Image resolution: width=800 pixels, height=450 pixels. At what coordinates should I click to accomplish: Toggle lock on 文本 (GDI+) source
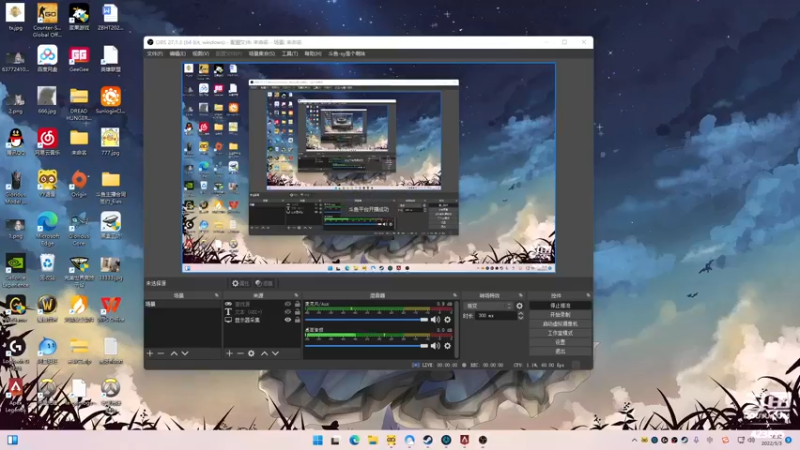click(x=297, y=312)
